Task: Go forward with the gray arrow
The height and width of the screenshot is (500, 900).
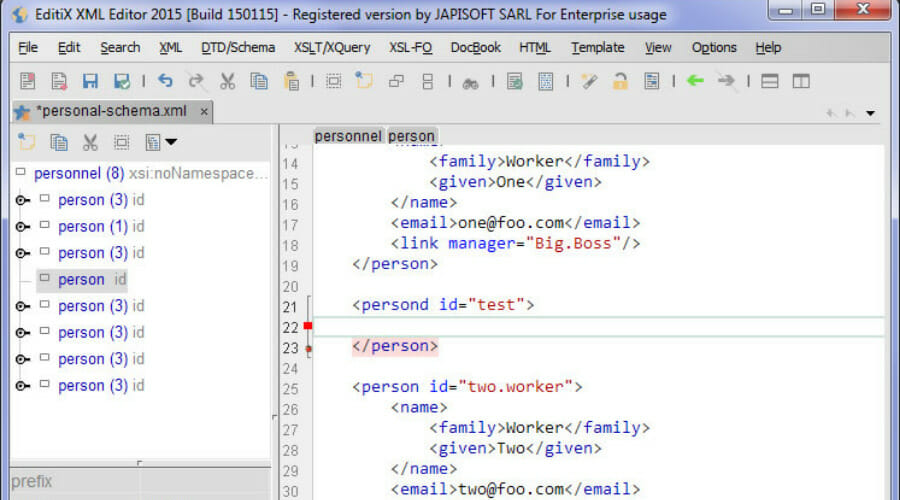Action: coord(726,81)
